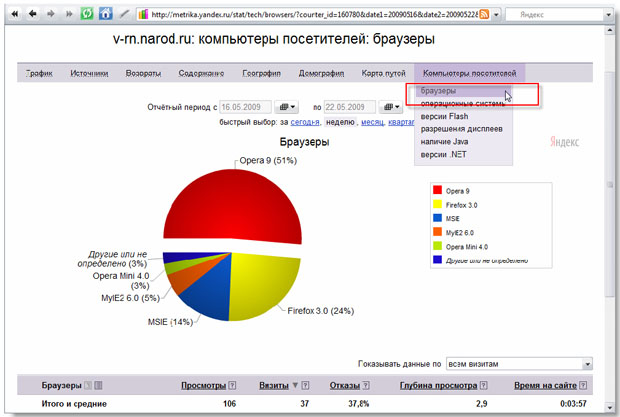620x417 pixels.
Task: Sort table by Просмотры column
Action: pyautogui.click(x=204, y=385)
